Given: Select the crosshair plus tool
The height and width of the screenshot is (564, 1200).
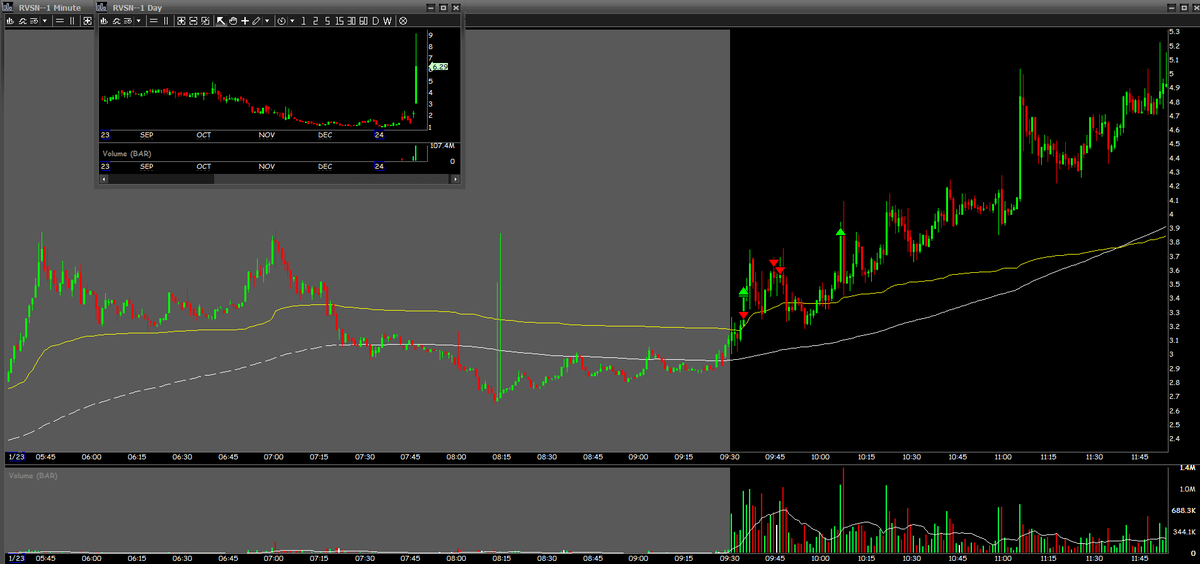Looking at the screenshot, I should (x=245, y=20).
